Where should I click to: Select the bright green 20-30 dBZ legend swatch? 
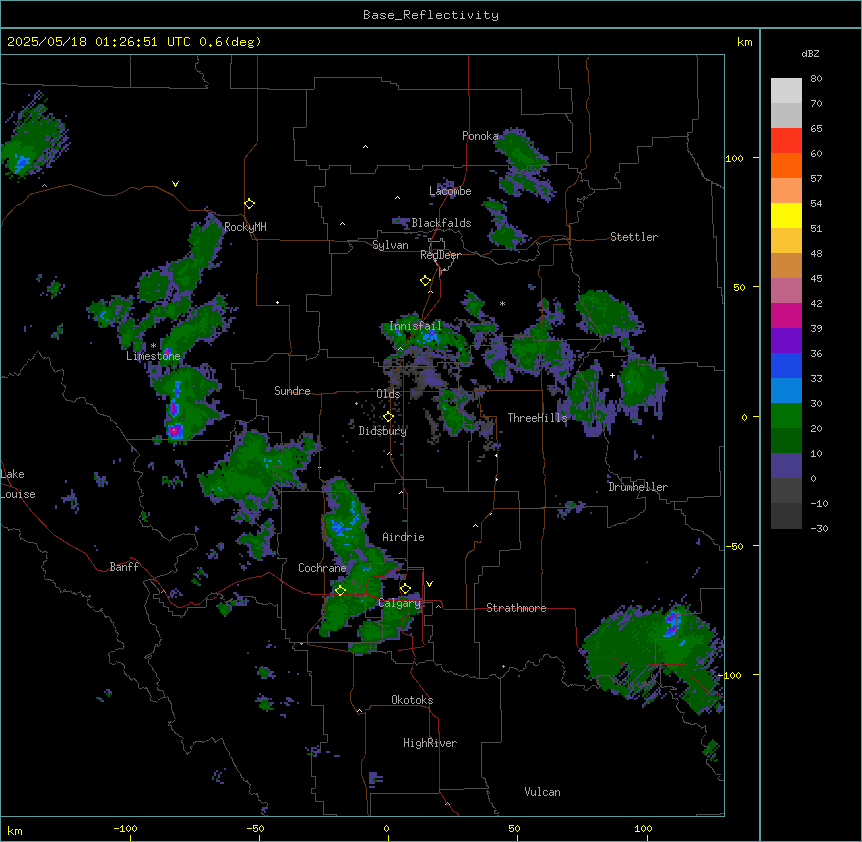[x=786, y=416]
